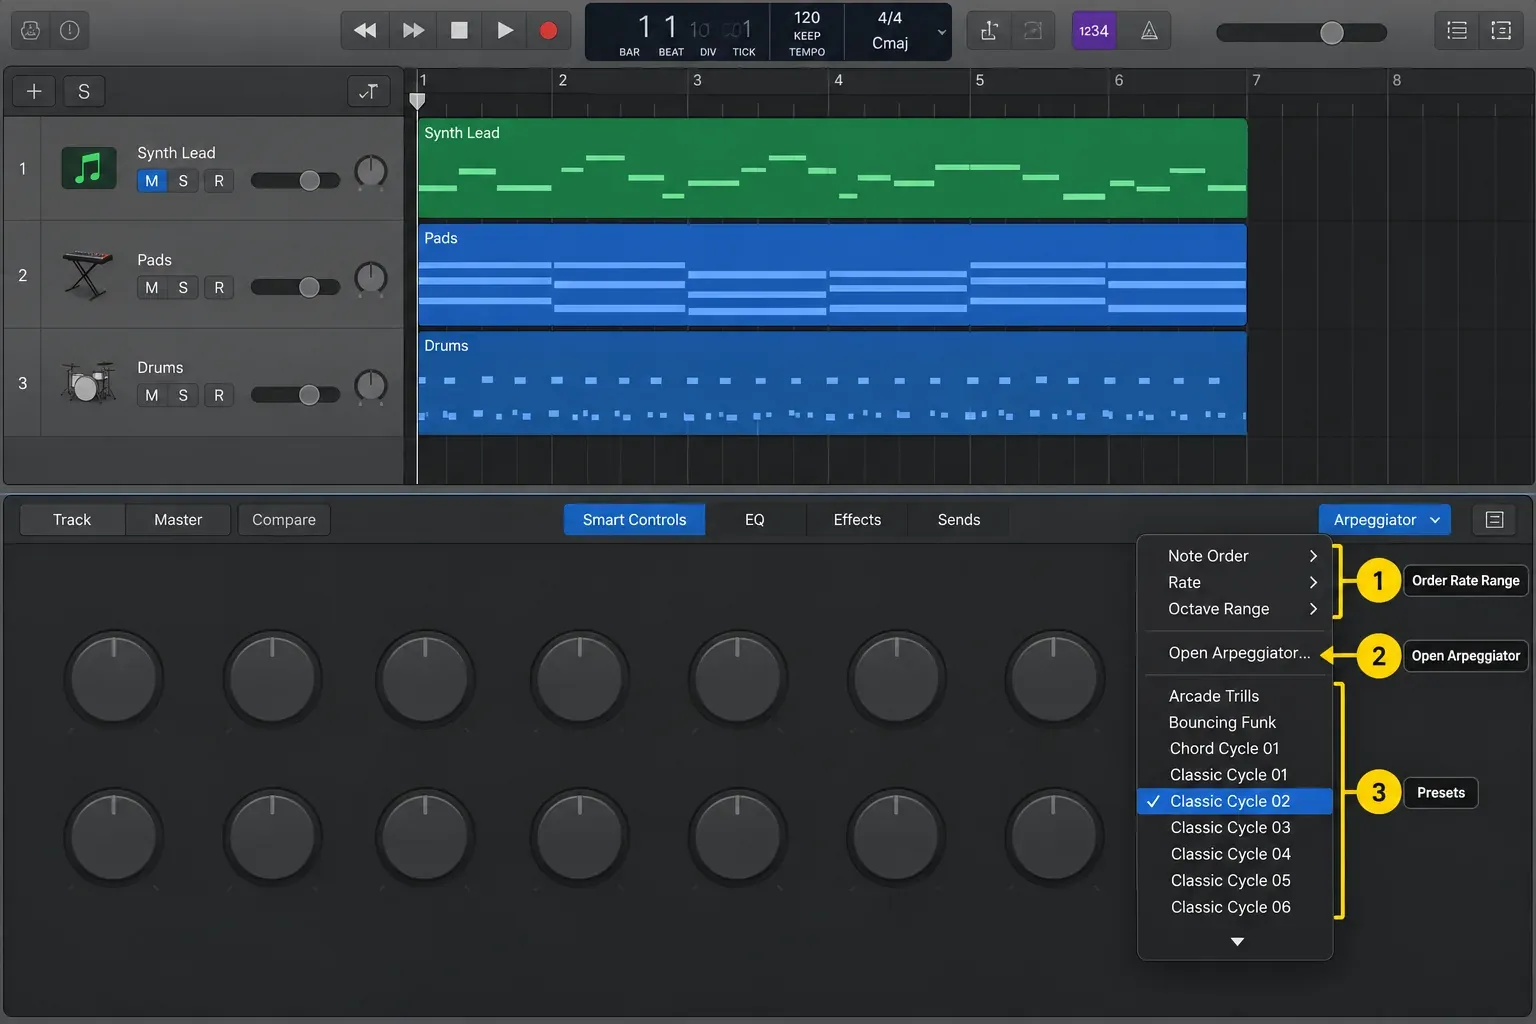Expand the Rate submenu
The width and height of the screenshot is (1536, 1024).
point(1235,582)
